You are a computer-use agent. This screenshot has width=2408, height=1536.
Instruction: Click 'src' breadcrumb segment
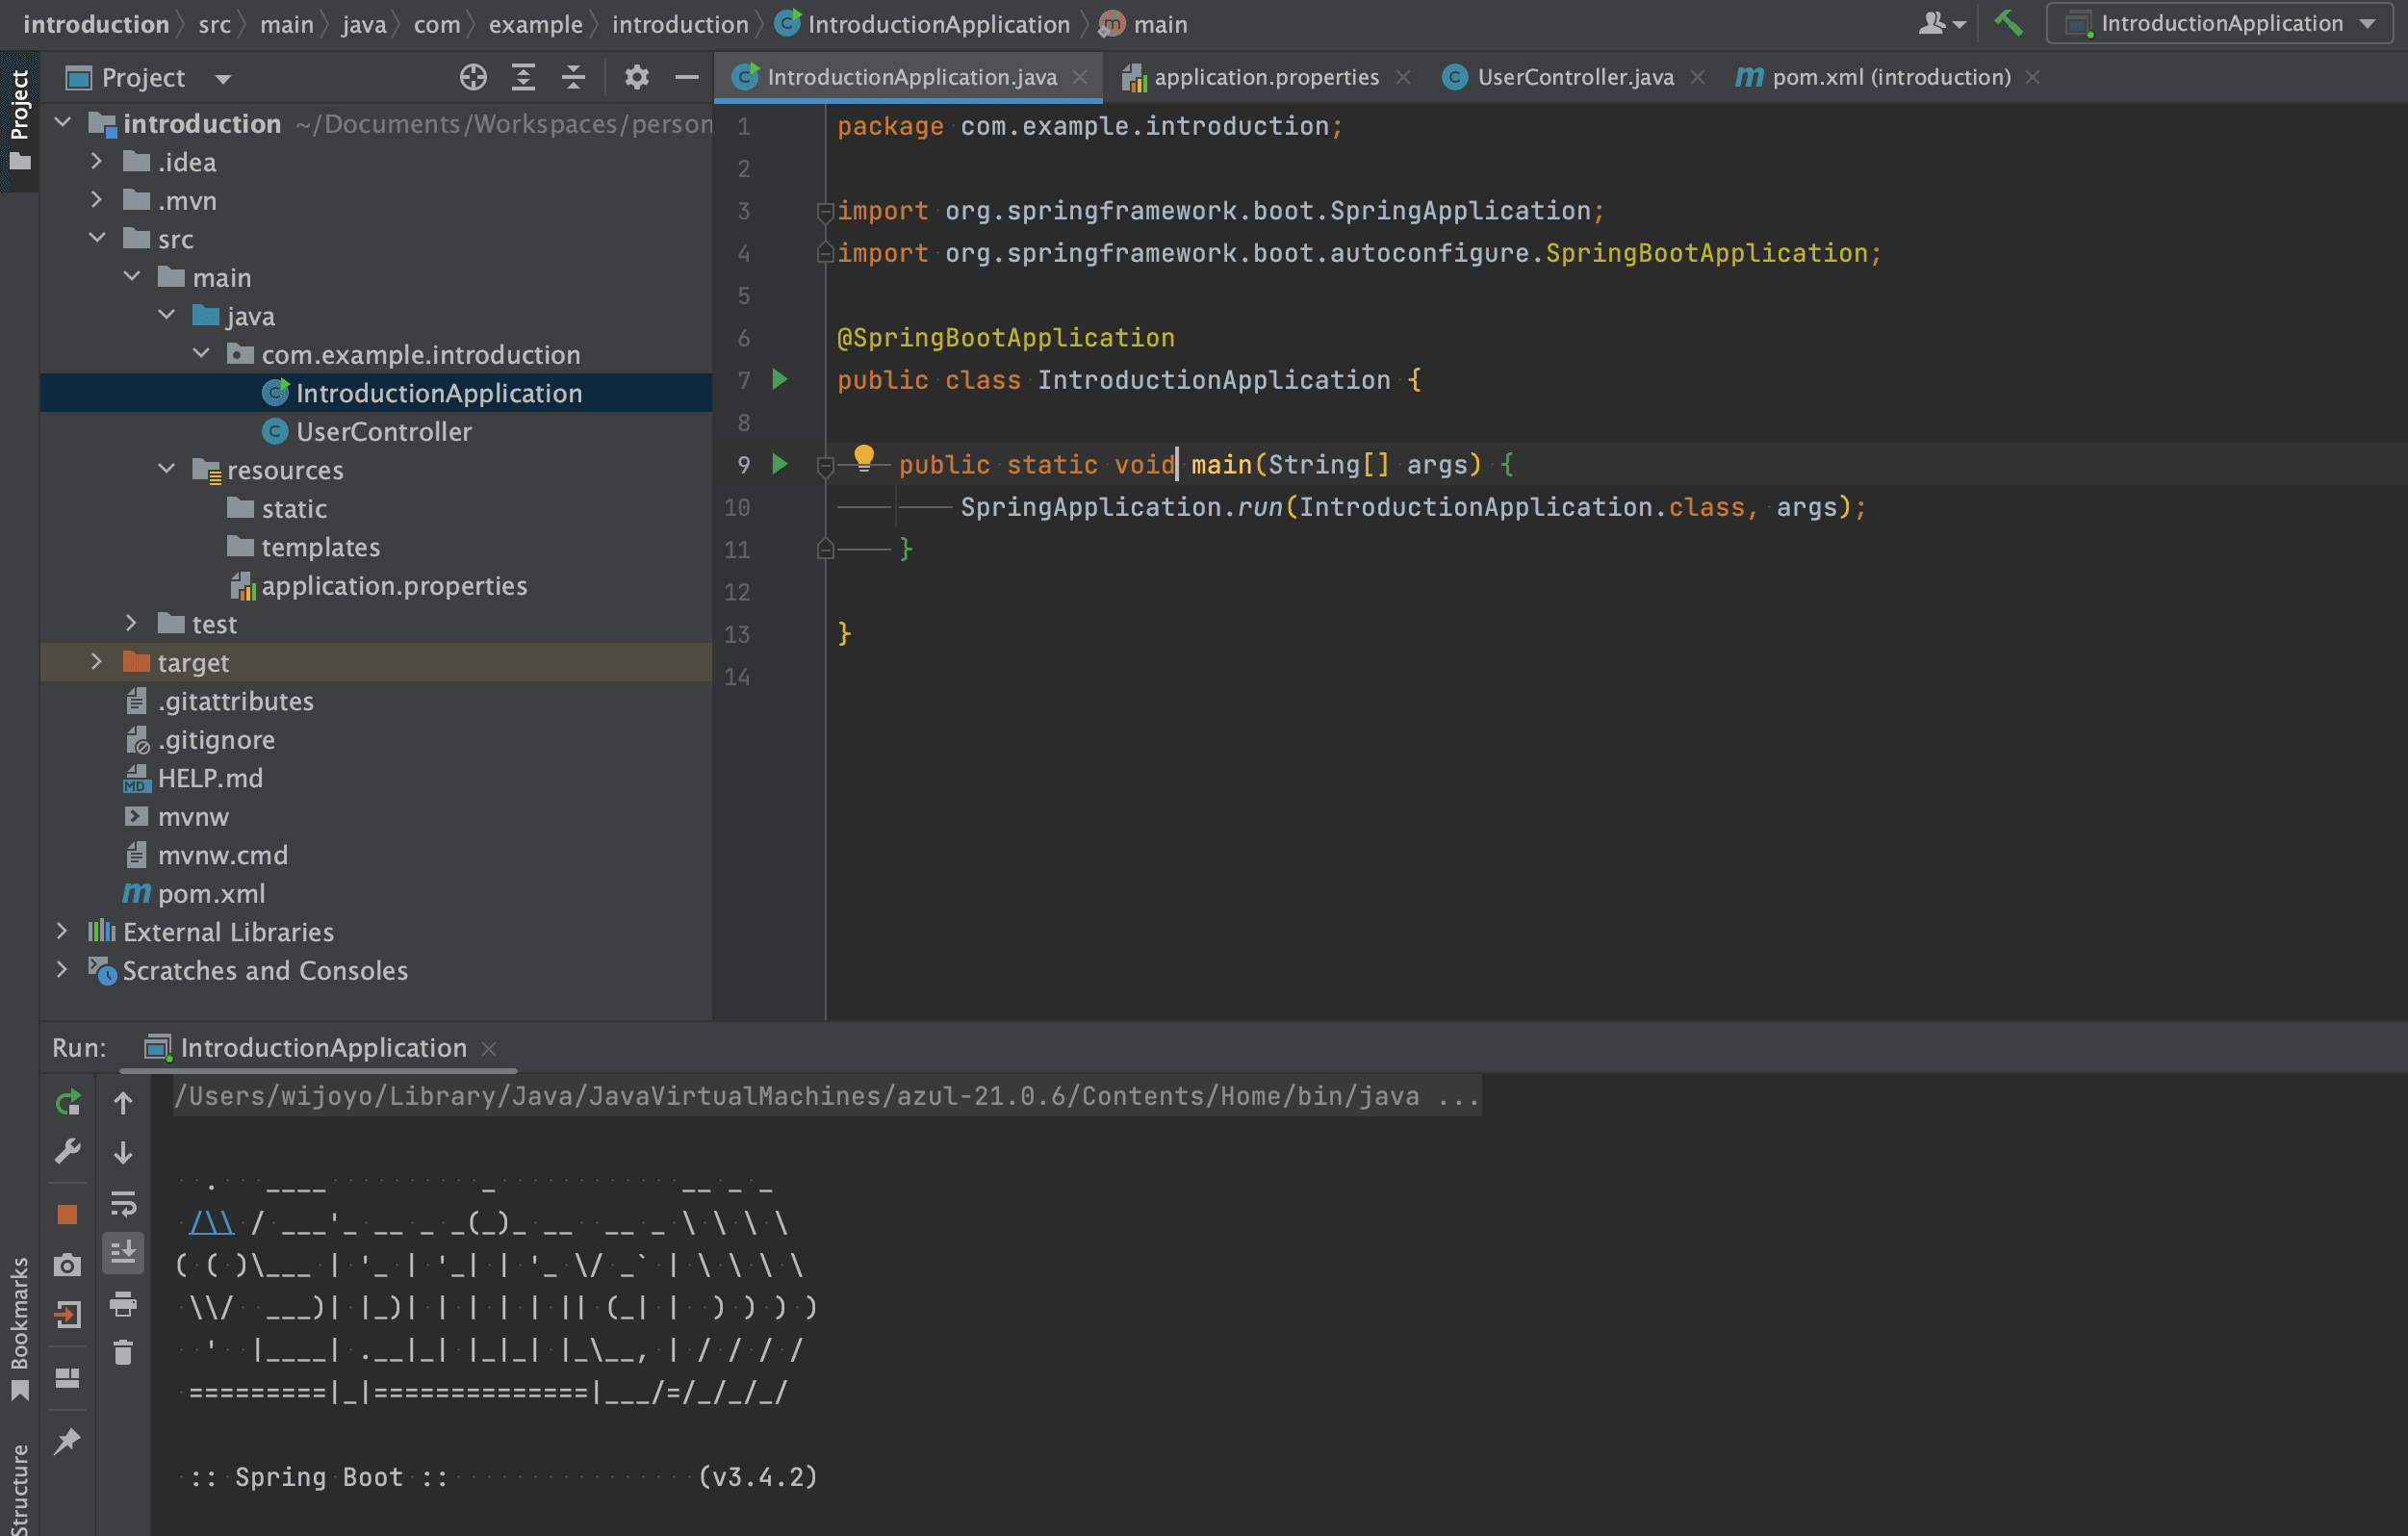tap(214, 24)
